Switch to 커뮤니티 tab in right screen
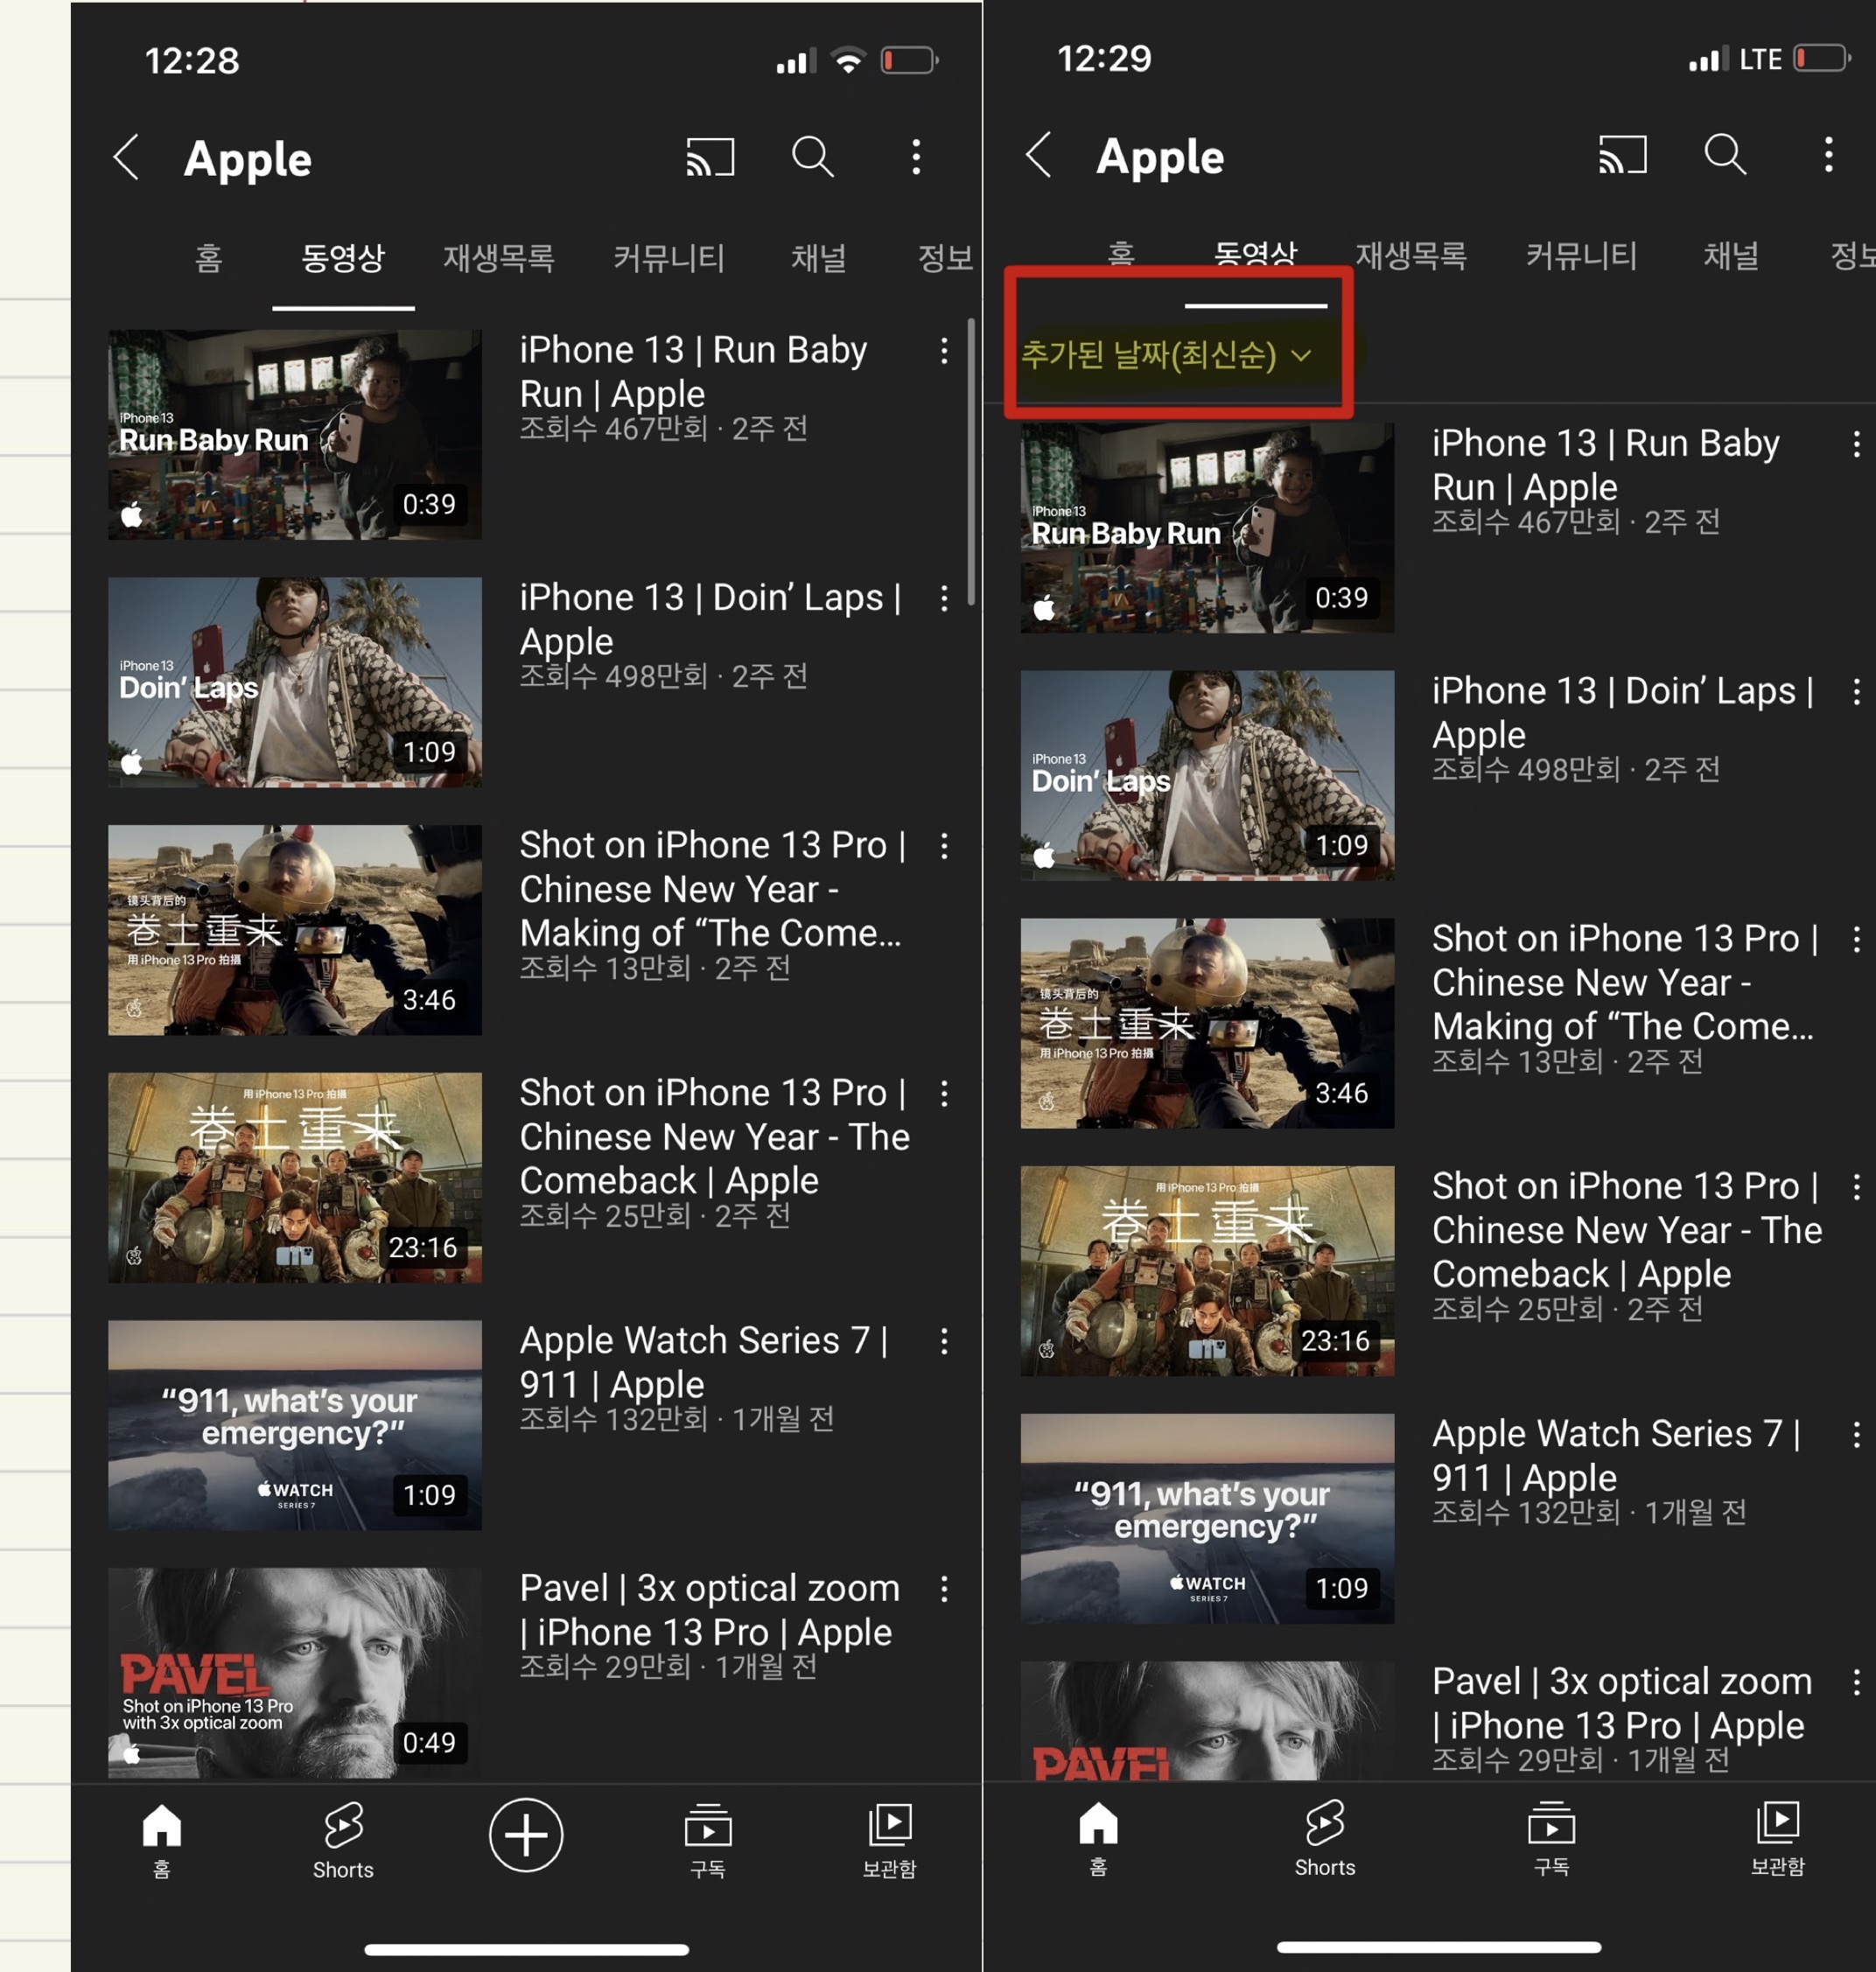 tap(1581, 257)
